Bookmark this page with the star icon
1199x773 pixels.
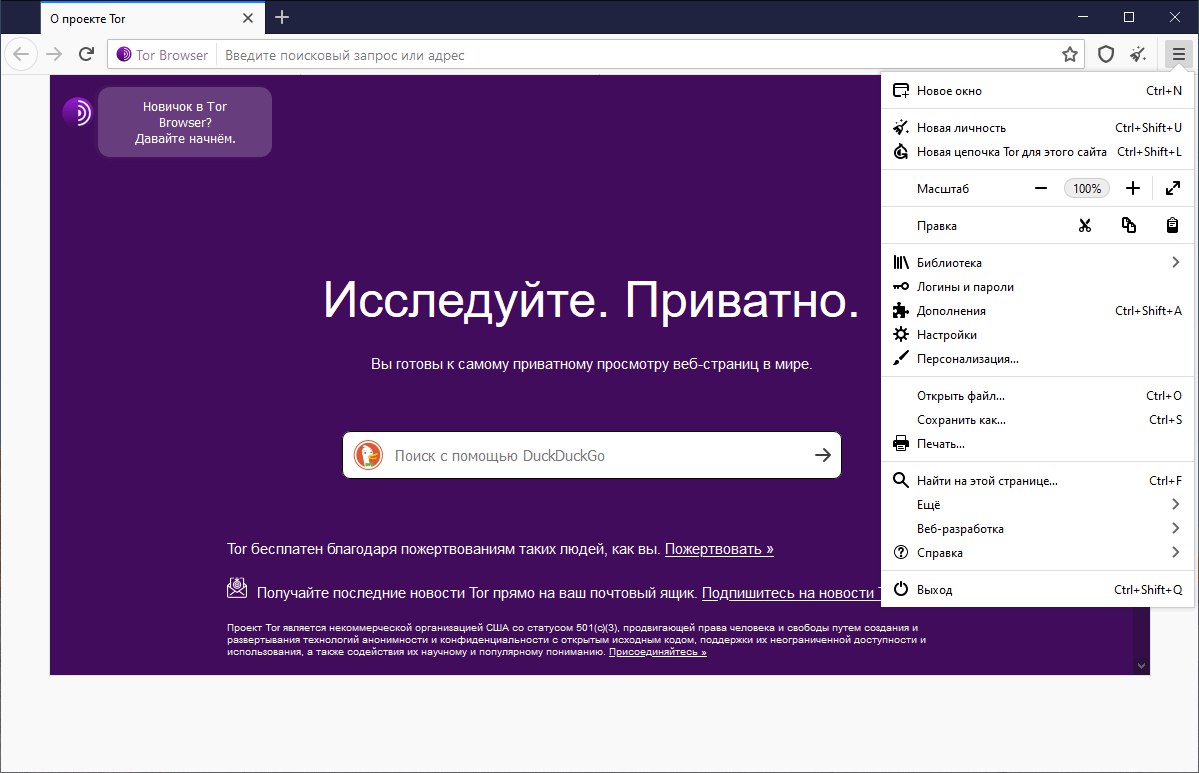coord(1070,54)
